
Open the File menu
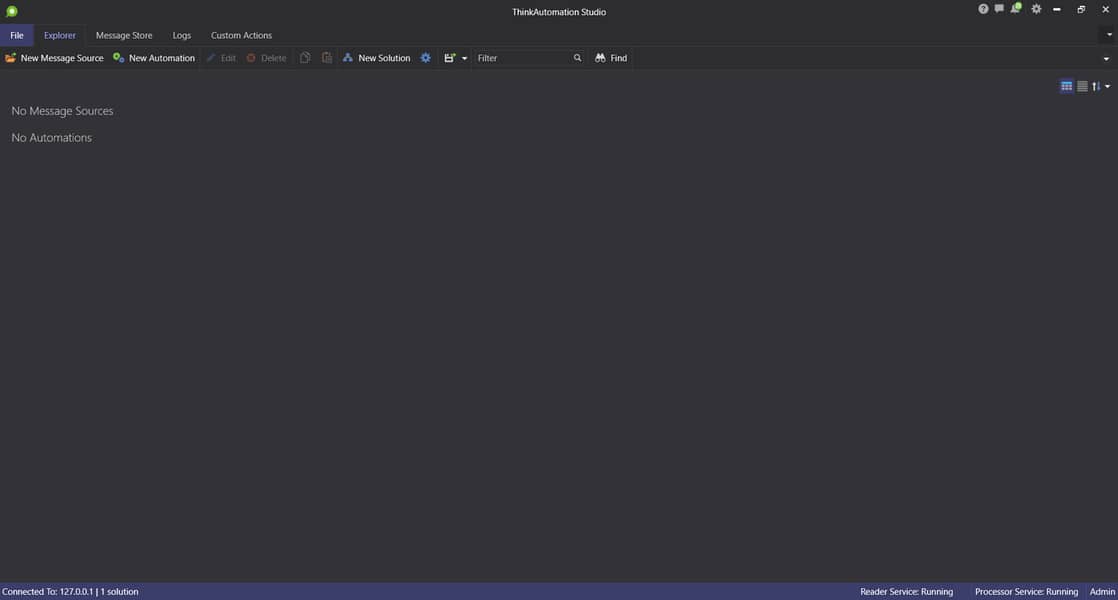[x=16, y=35]
